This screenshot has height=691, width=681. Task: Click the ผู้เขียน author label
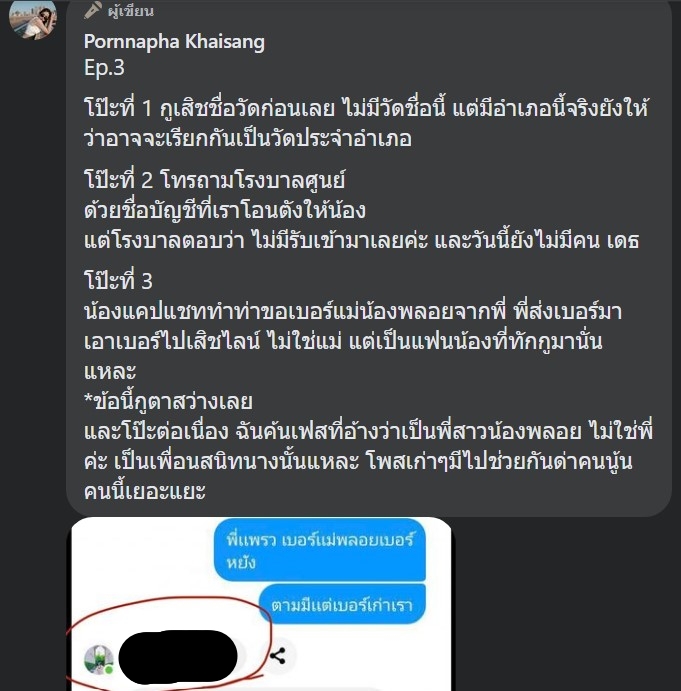point(131,11)
